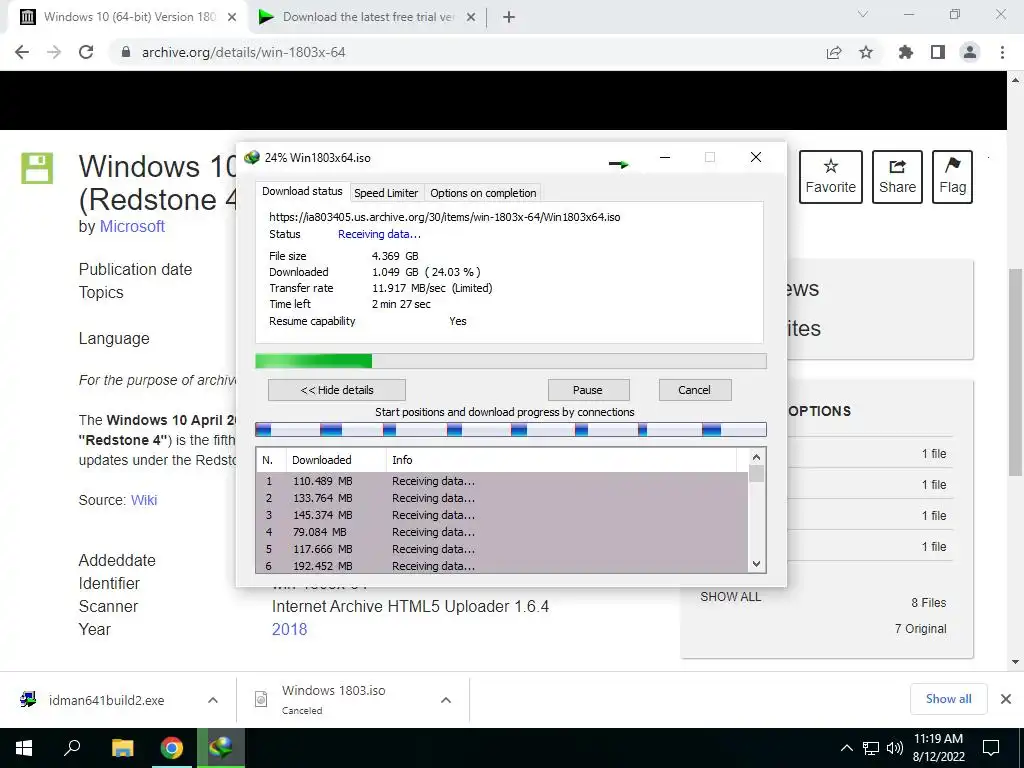
Task: Click the Info column header
Action: point(561,460)
